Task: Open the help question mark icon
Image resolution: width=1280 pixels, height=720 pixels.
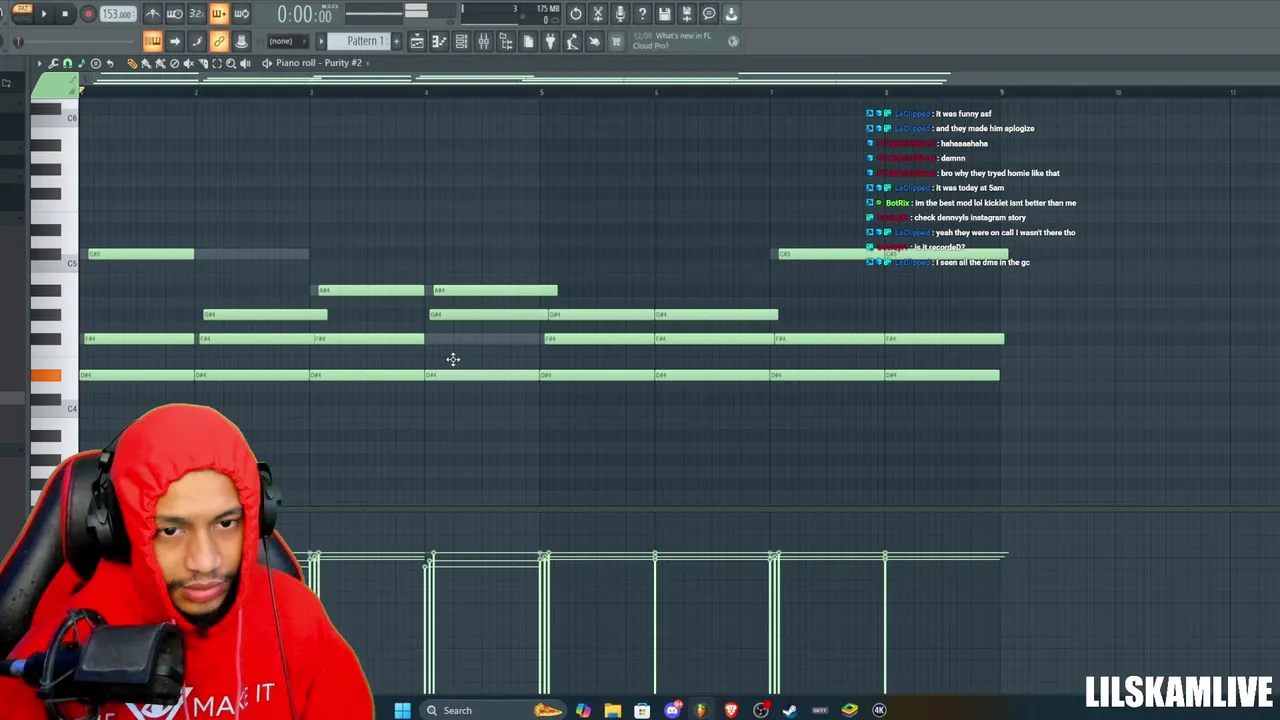Action: tap(642, 14)
